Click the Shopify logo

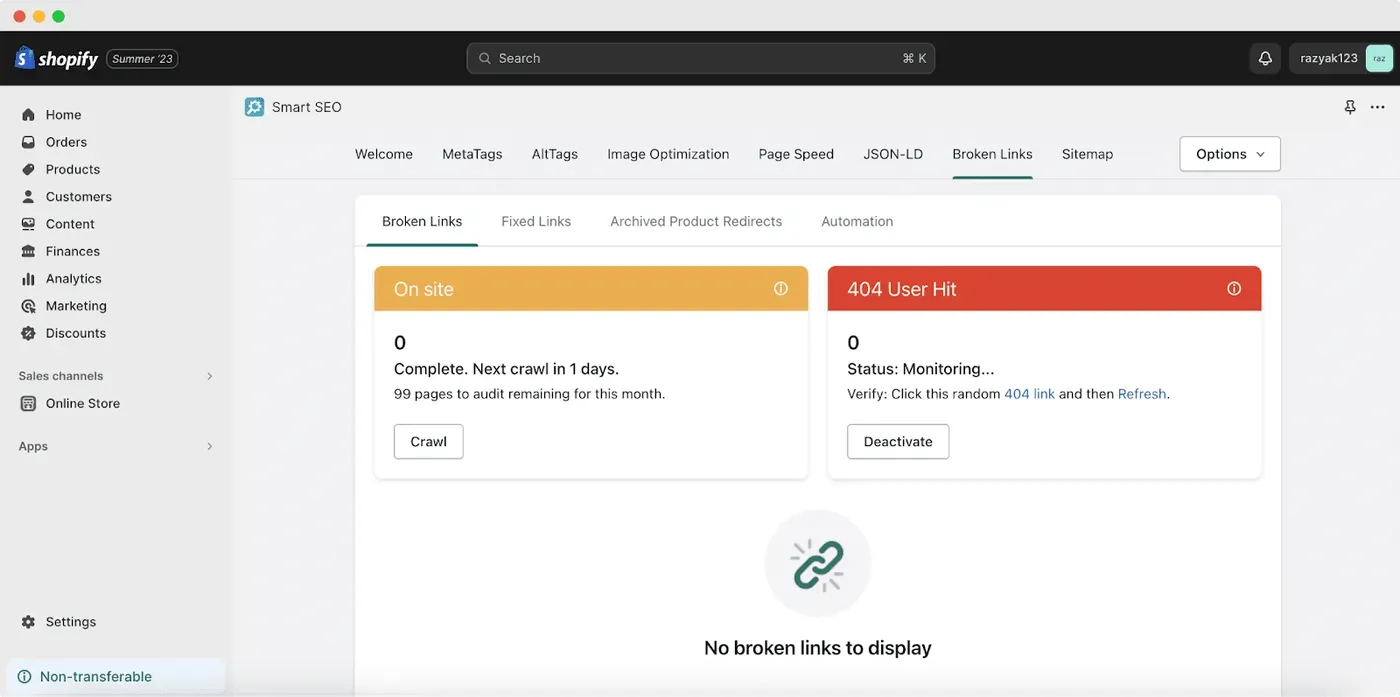click(x=56, y=59)
